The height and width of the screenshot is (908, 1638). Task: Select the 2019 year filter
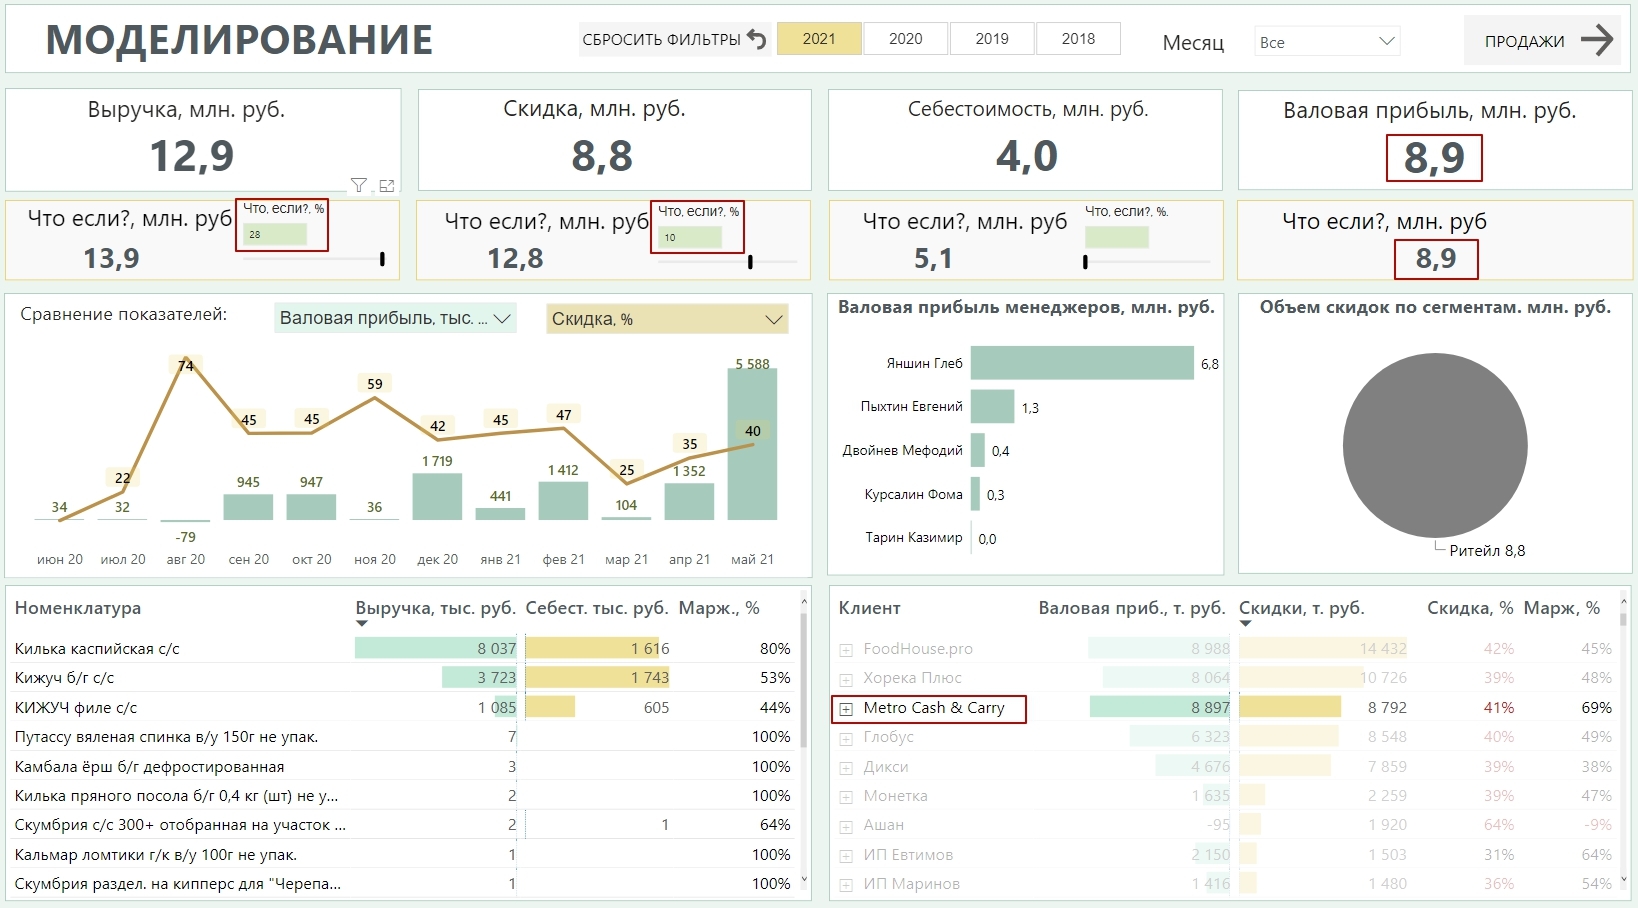click(992, 39)
